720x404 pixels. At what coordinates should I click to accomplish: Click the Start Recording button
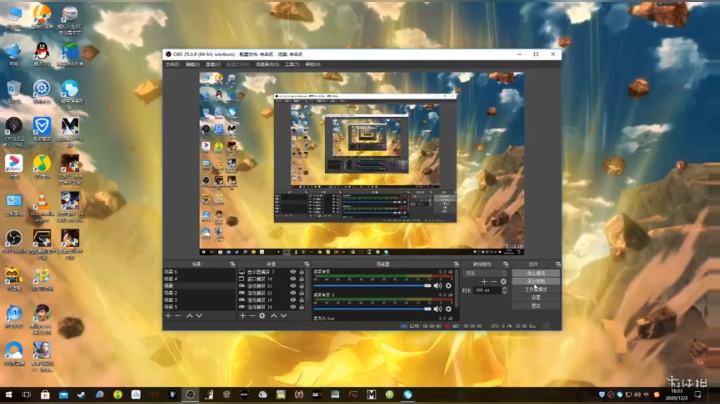pos(536,281)
